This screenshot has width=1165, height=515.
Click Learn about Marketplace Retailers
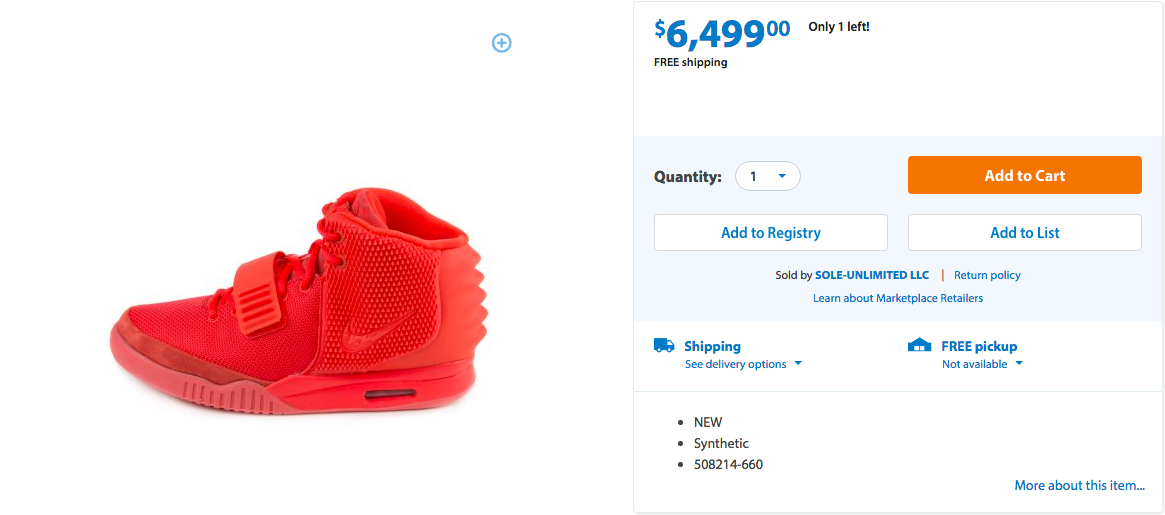pos(898,298)
